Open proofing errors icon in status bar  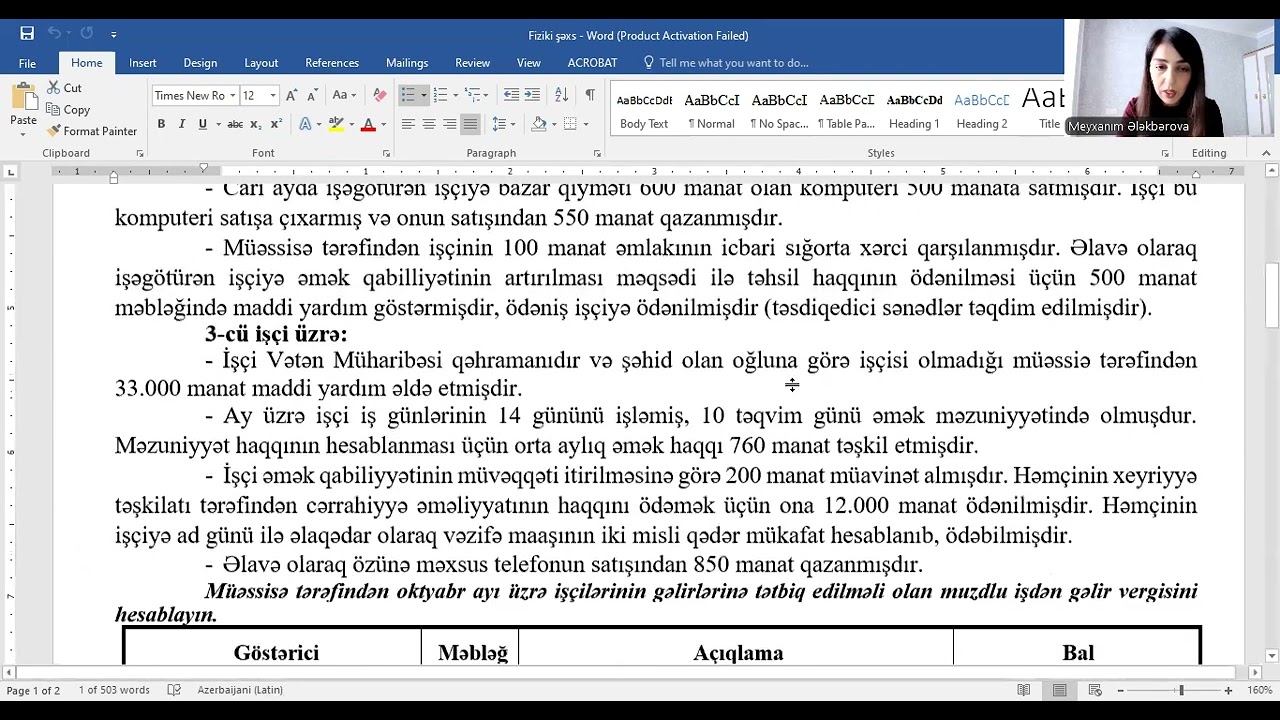[174, 690]
